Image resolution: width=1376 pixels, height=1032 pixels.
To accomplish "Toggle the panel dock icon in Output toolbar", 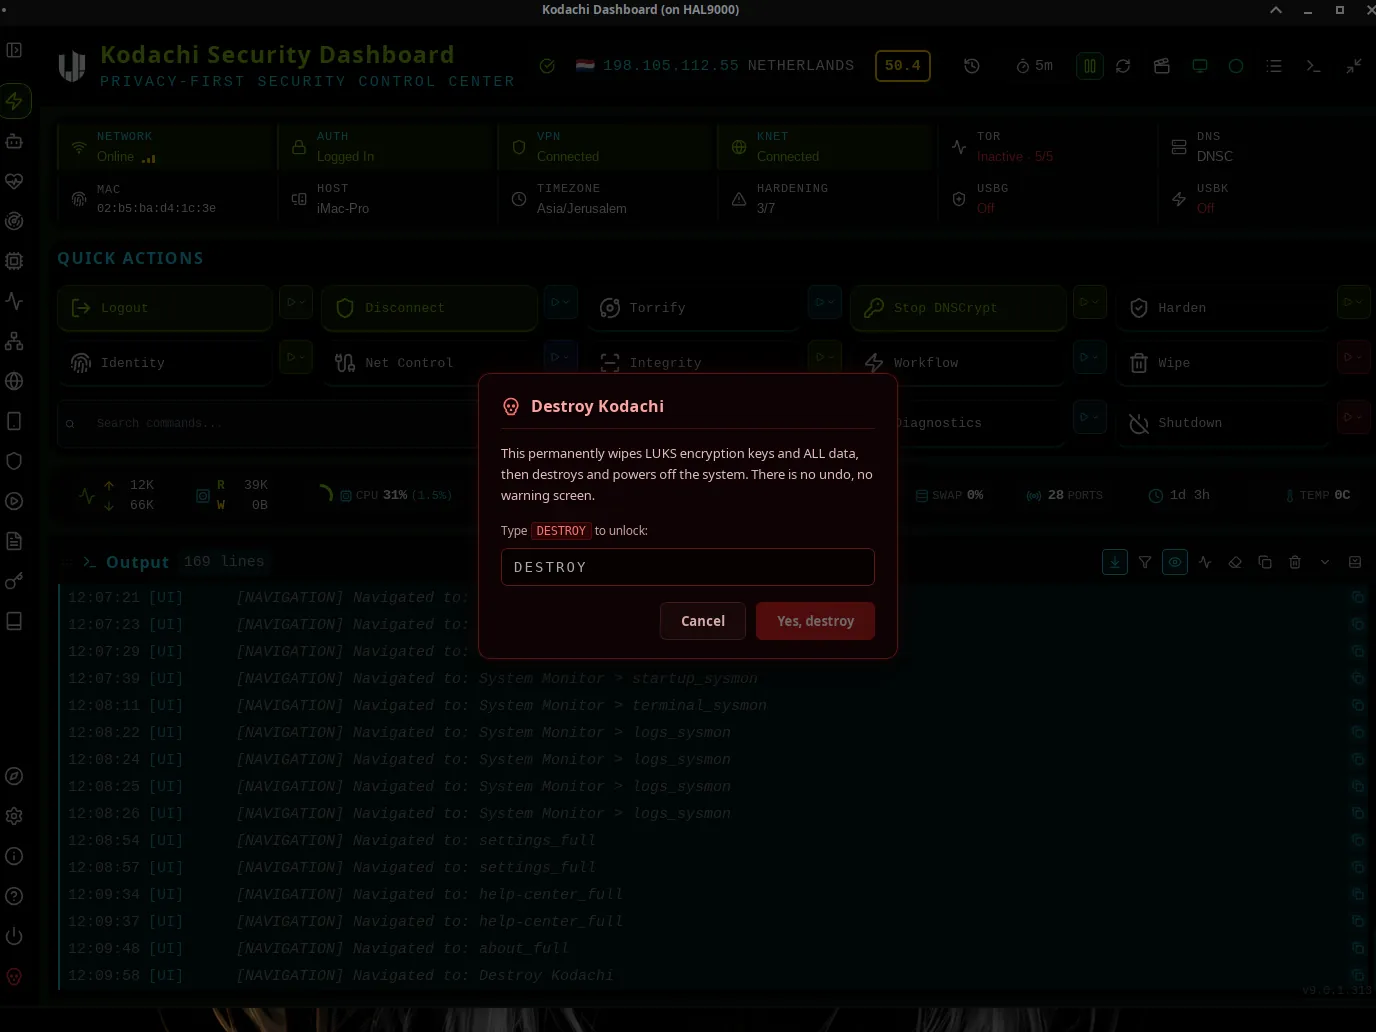I will [x=1355, y=562].
